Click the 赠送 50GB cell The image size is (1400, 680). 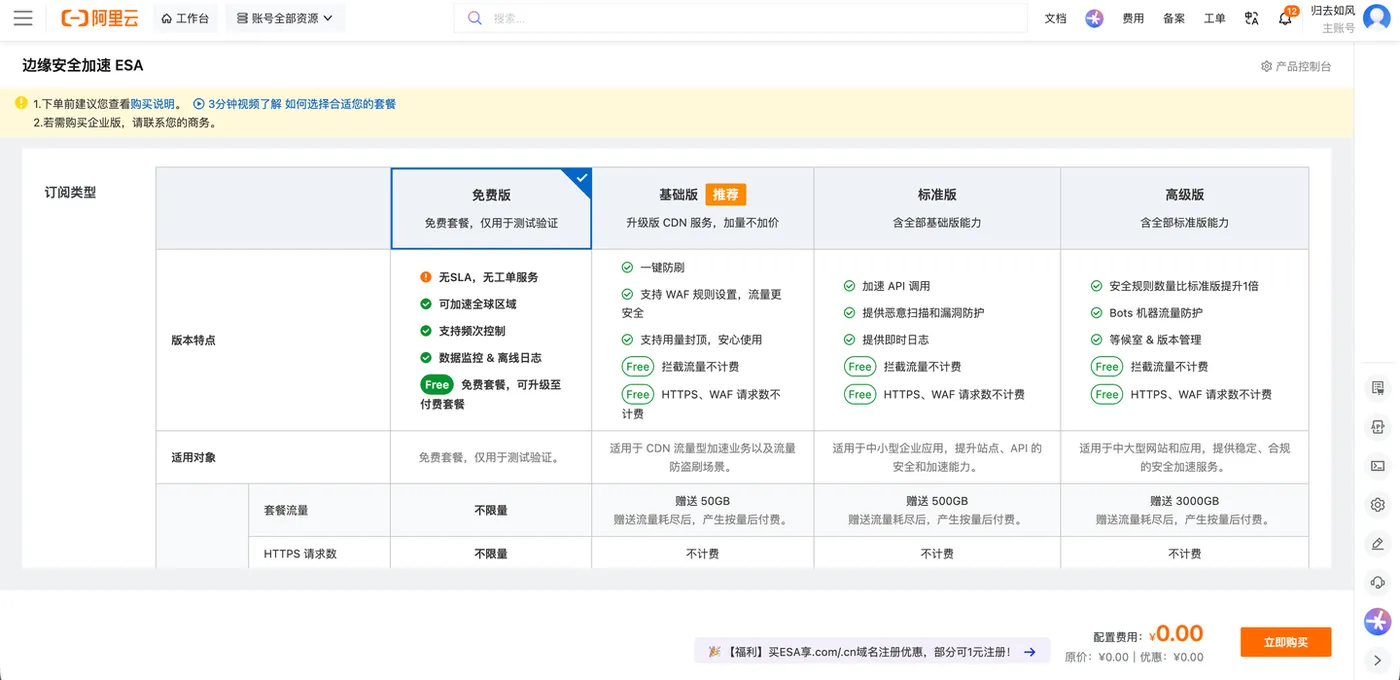(703, 510)
